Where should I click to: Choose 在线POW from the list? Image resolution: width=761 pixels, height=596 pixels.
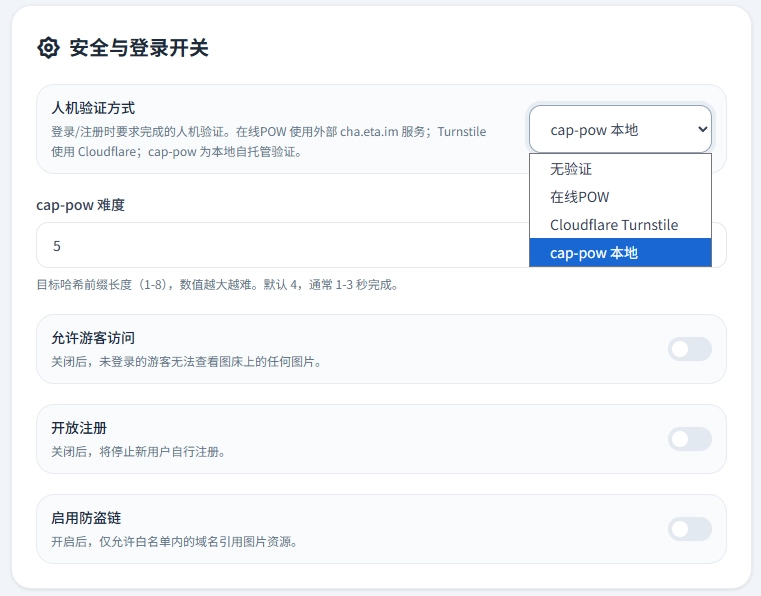pos(620,197)
